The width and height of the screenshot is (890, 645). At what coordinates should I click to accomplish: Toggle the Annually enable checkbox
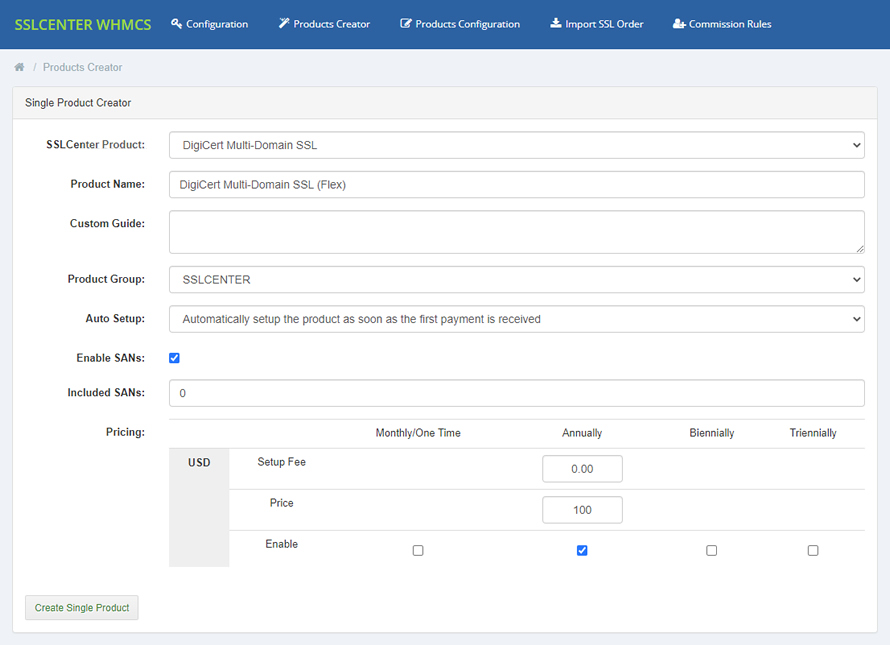[x=582, y=551]
